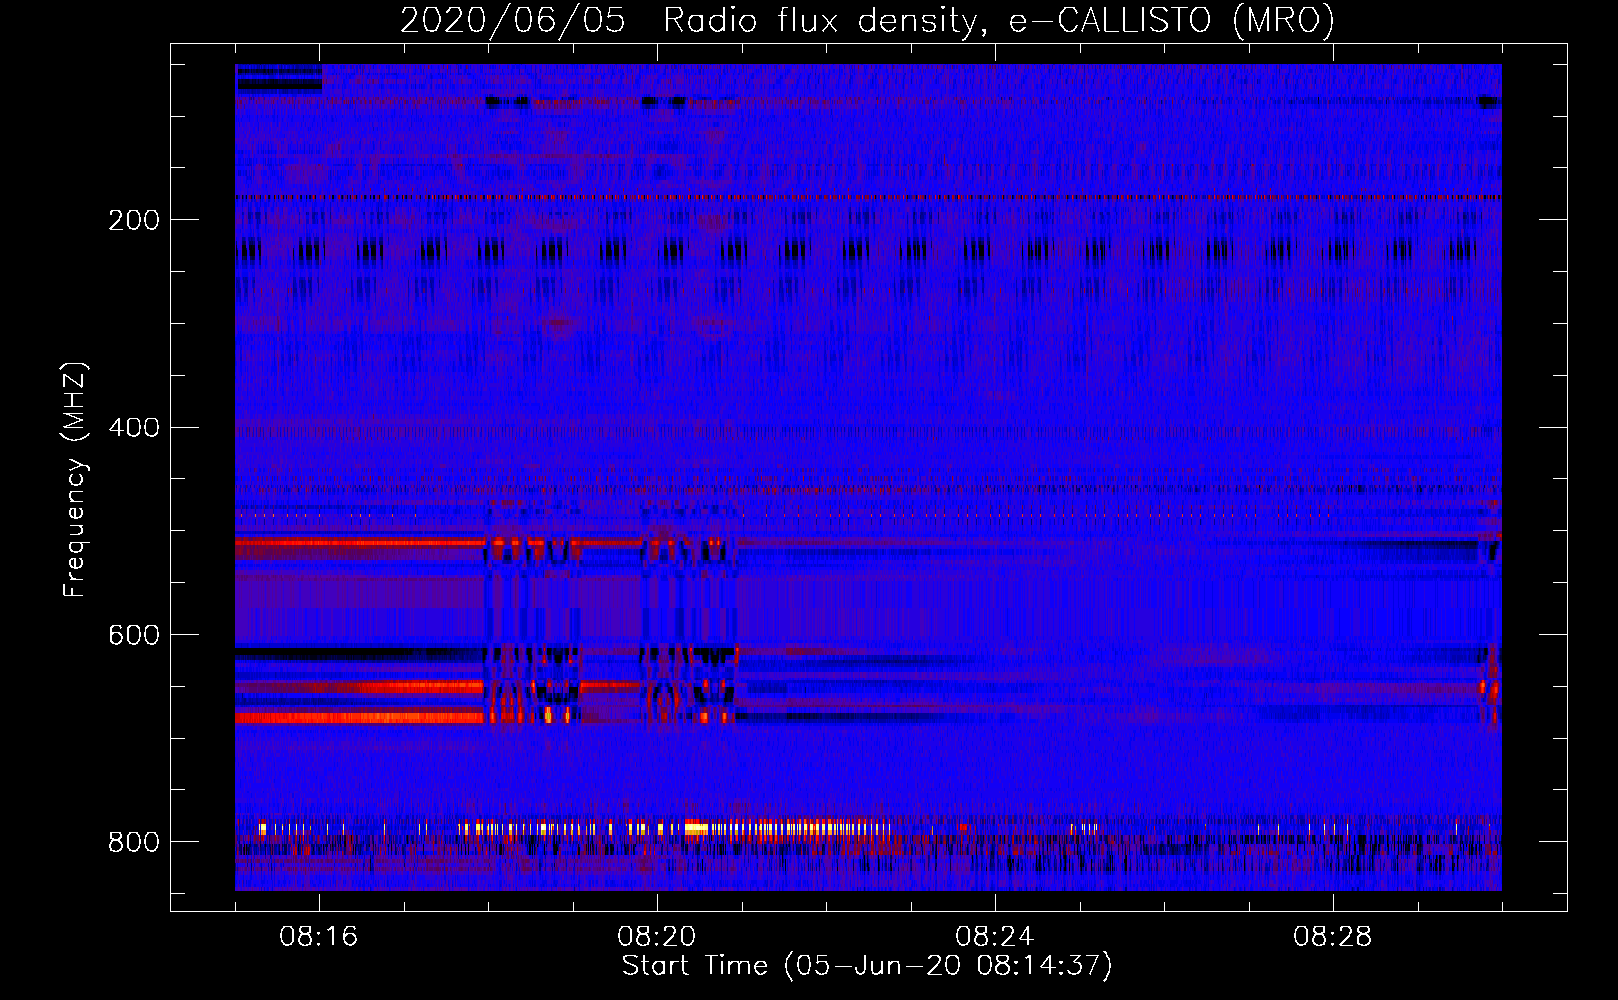
Task: Click the 'Frequency (MHZ)' axis label
Action: tap(75, 479)
